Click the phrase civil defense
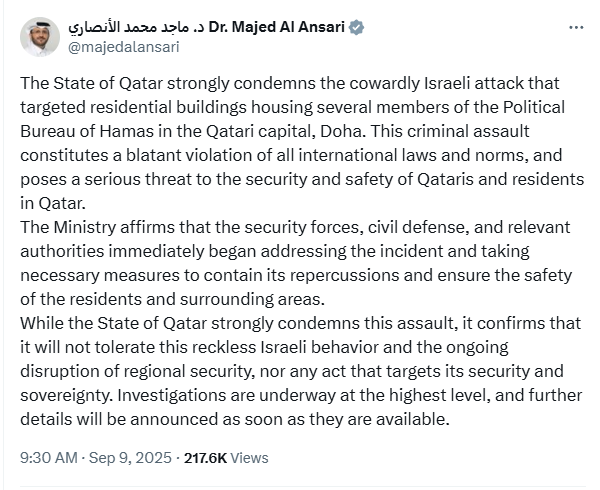 tap(419, 227)
